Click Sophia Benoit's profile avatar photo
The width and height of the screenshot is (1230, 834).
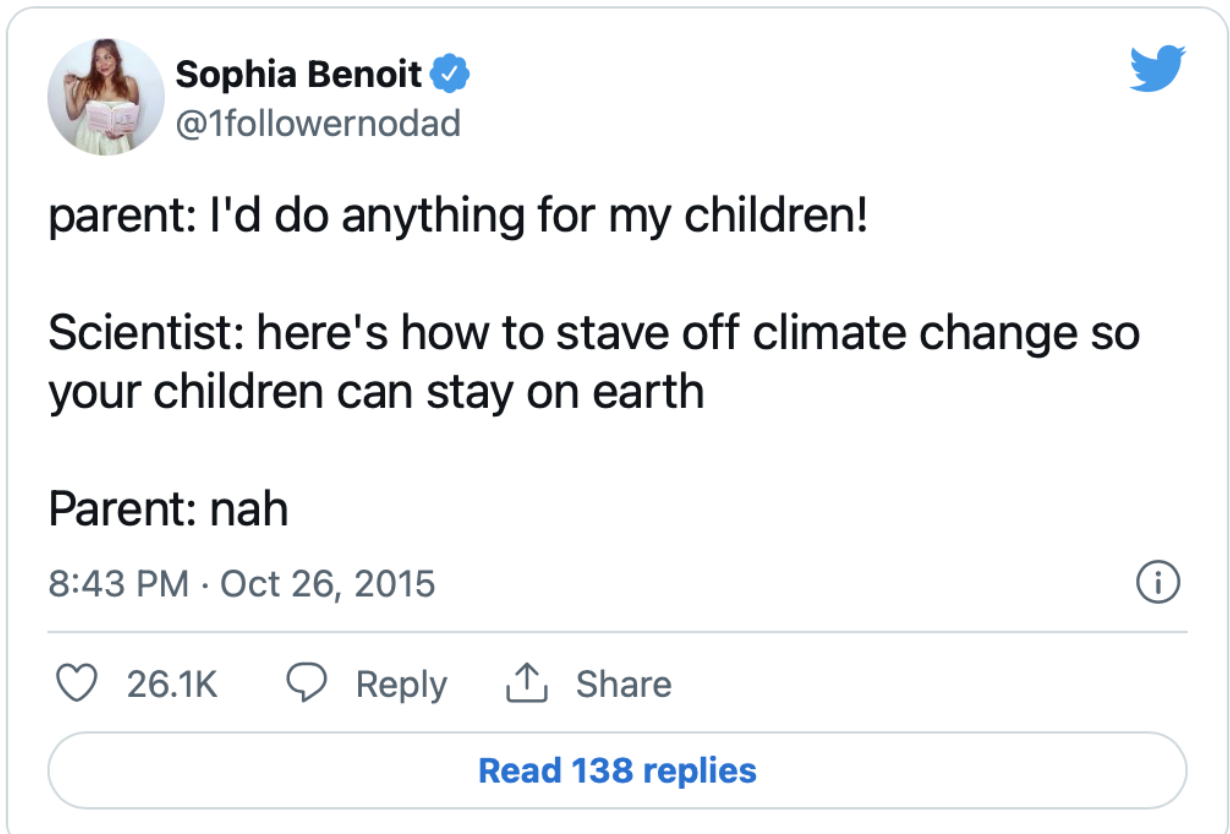tap(106, 97)
